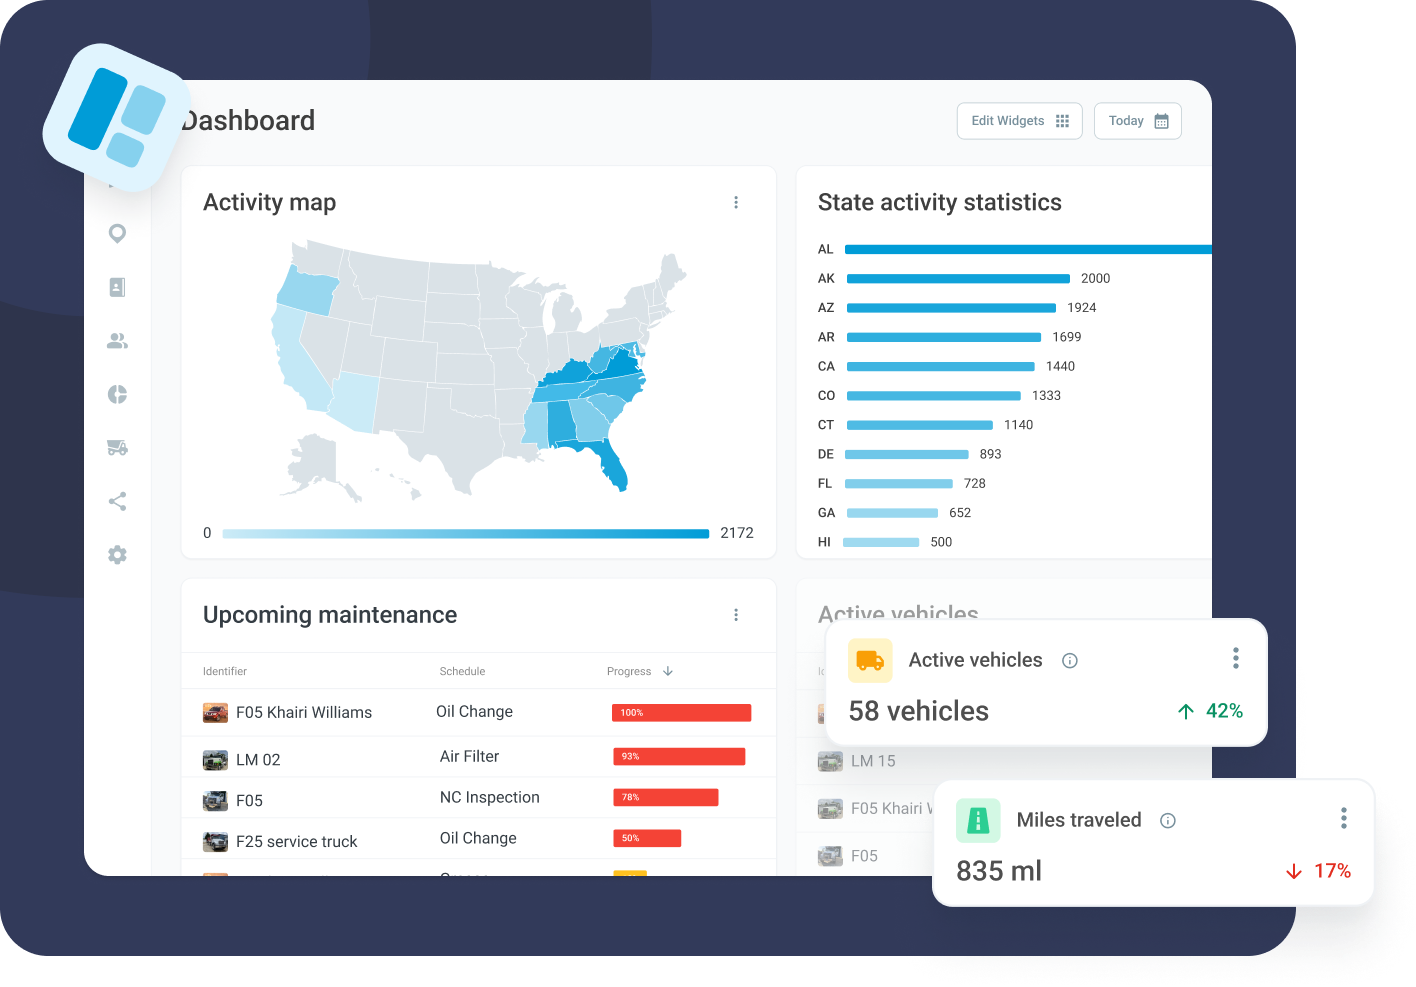This screenshot has width=1416, height=987.
Task: Click the LM 02 vehicle thumbnail
Action: tap(215, 760)
